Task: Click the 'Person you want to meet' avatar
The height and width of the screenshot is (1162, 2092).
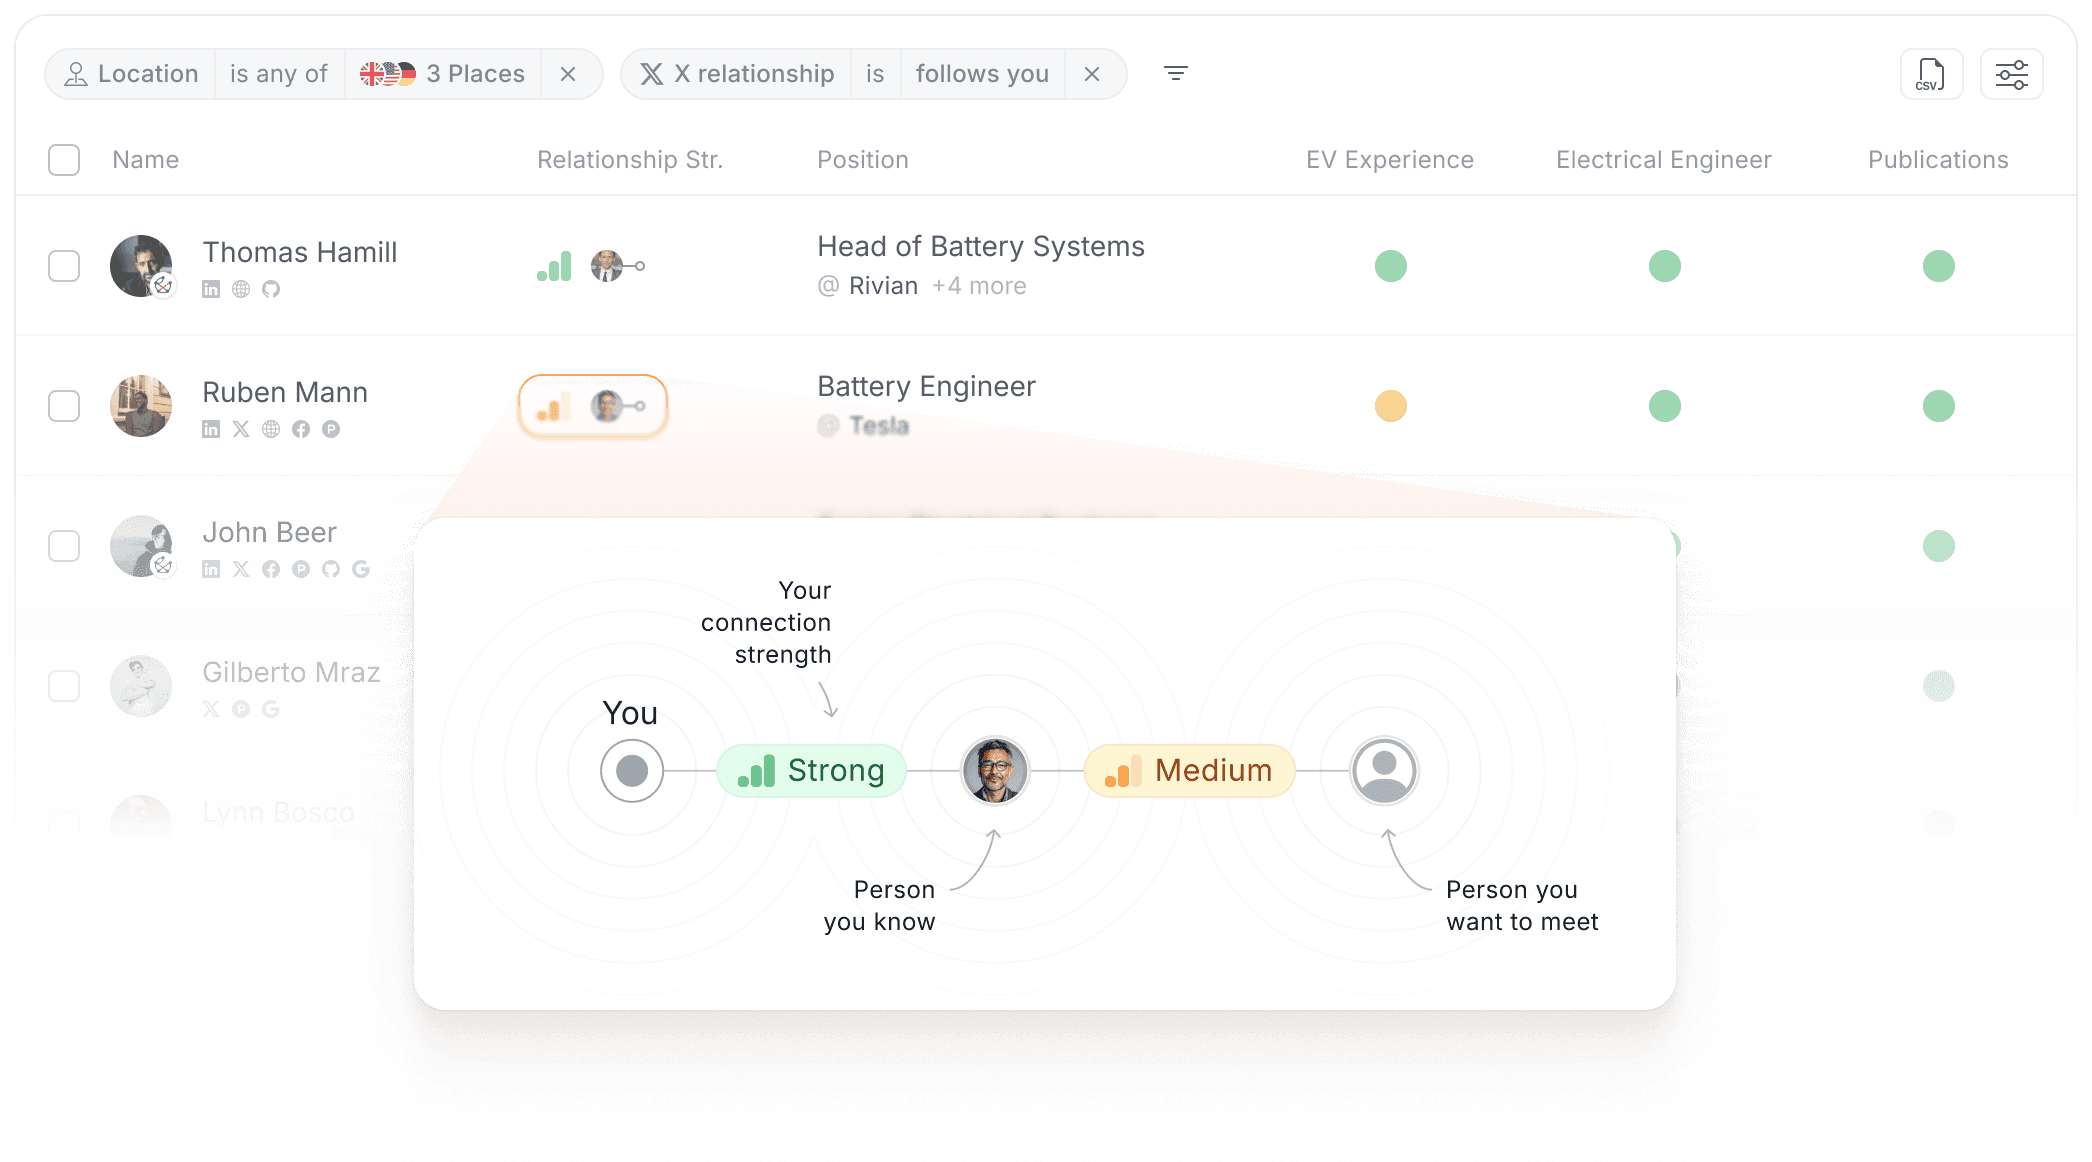Action: coord(1384,771)
